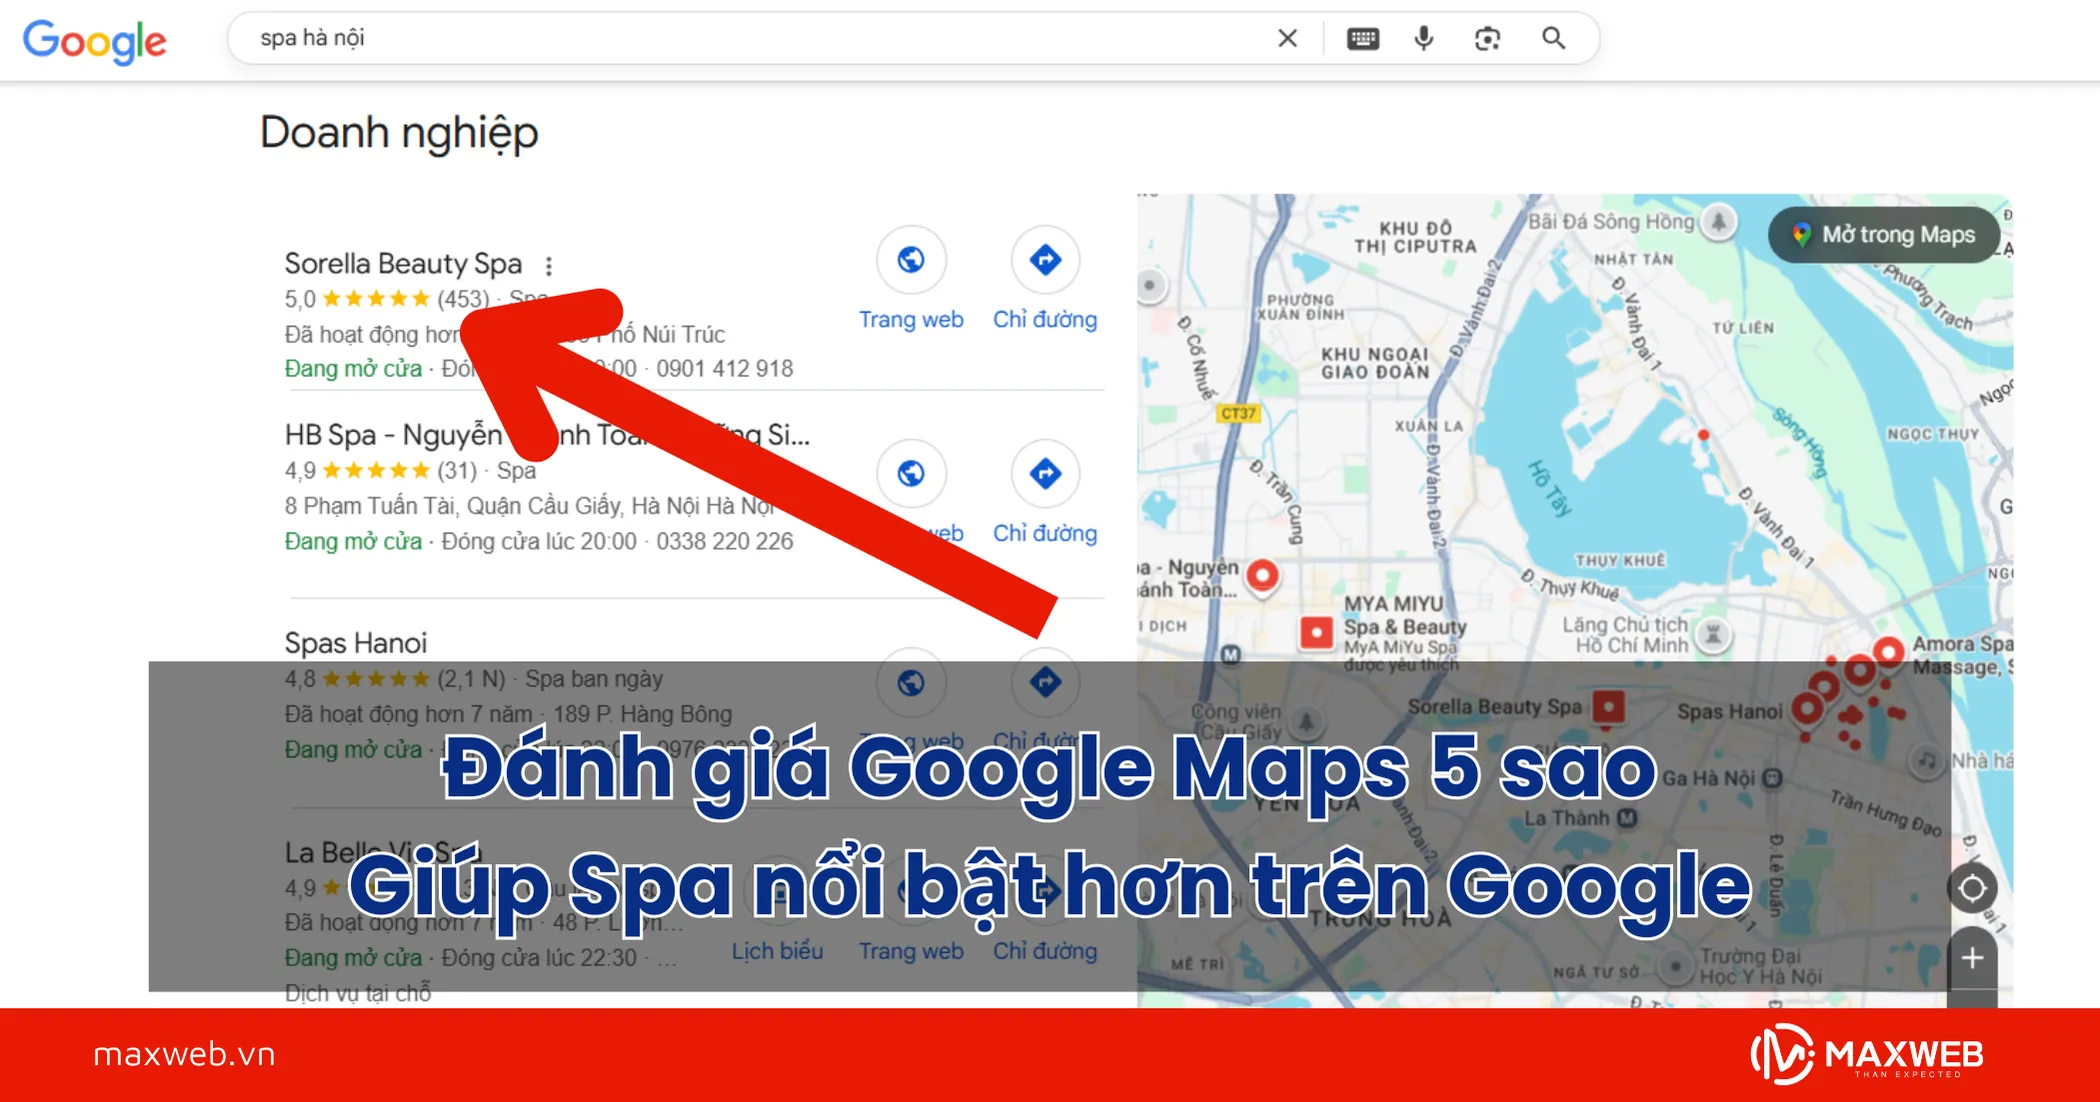Select the MYA MIYU Spa & Beauty map pin
The image size is (2100, 1102).
[1316, 633]
